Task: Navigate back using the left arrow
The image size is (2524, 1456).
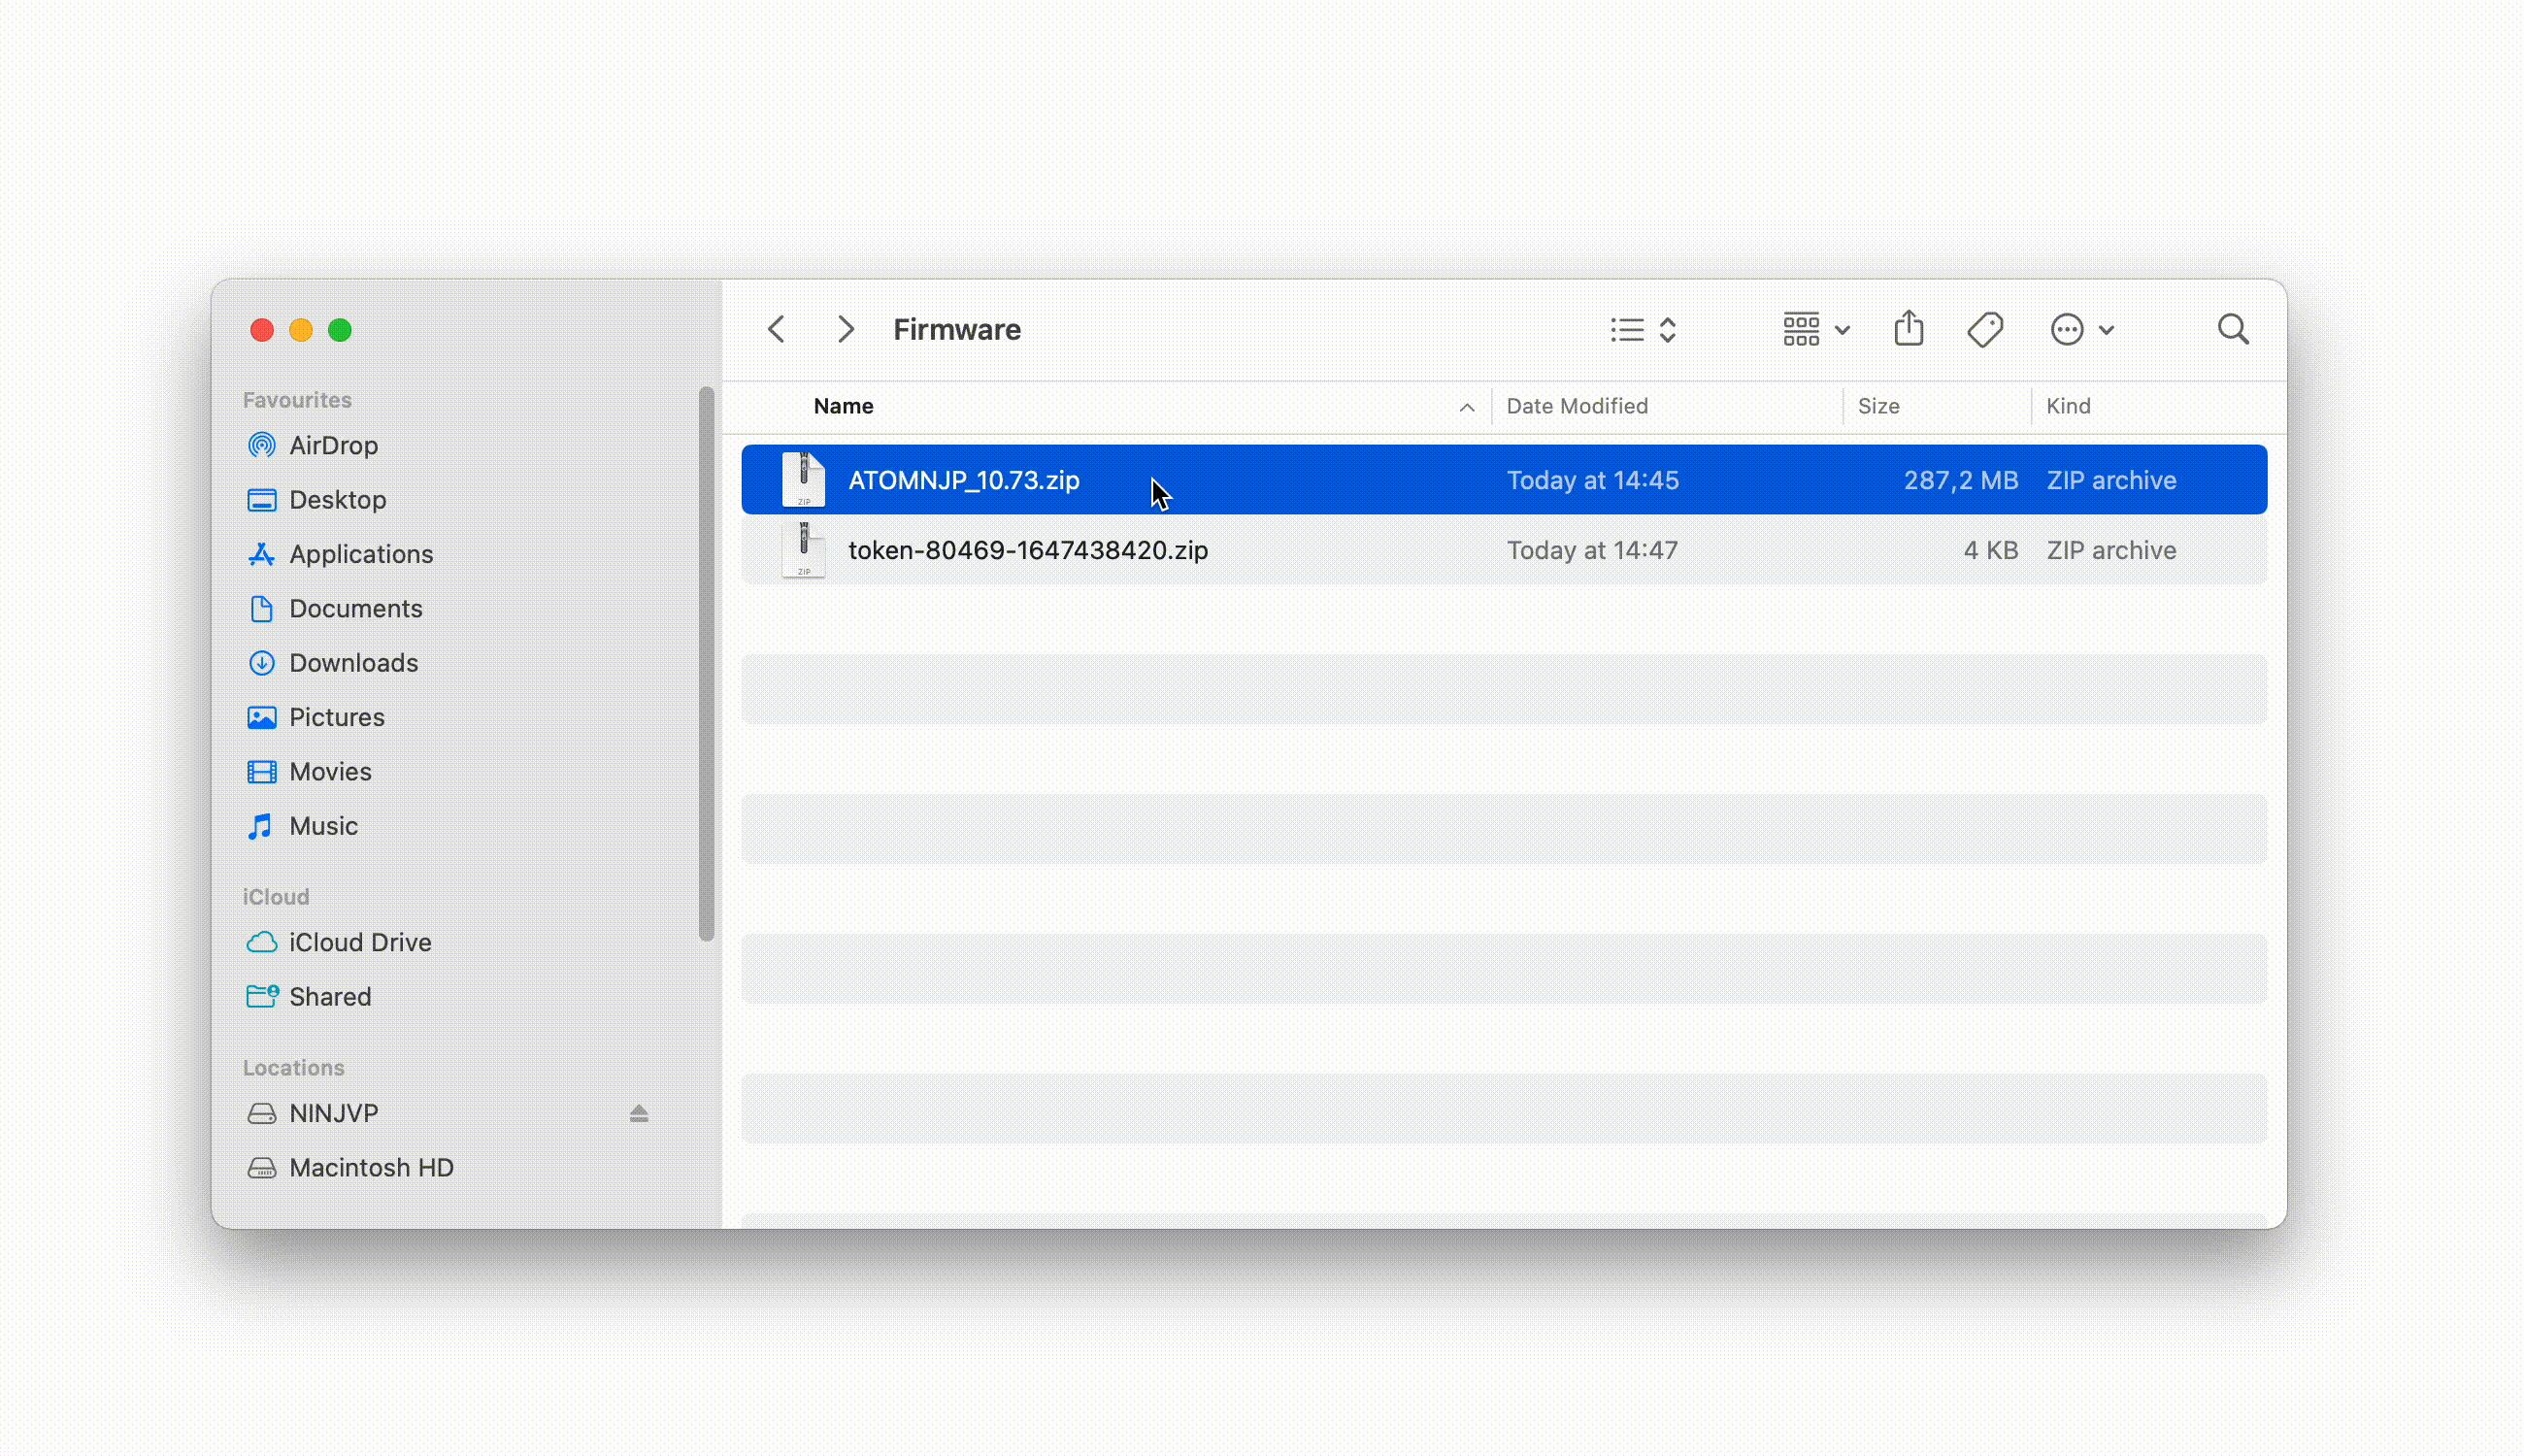Action: tap(777, 328)
